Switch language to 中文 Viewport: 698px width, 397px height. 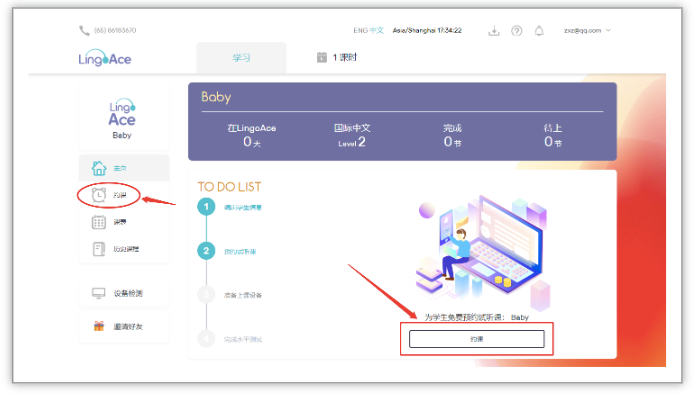[377, 30]
